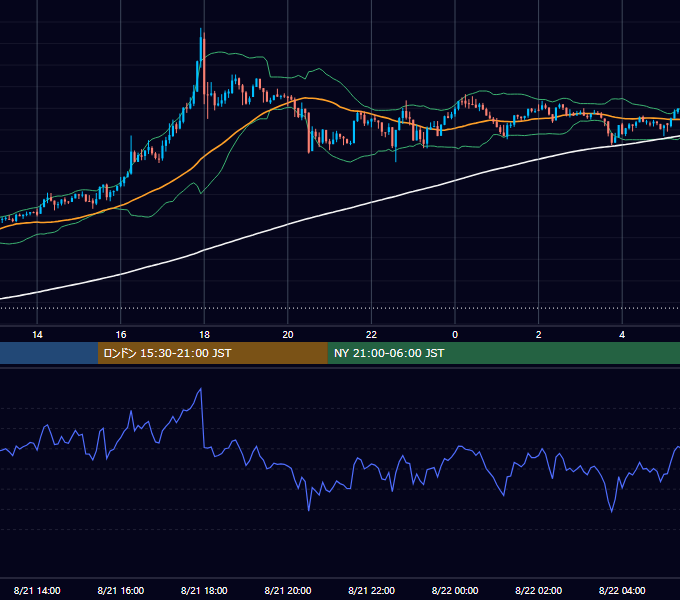The height and width of the screenshot is (600, 680).
Task: Click the 8/22 02:00 date label
Action: (539, 590)
